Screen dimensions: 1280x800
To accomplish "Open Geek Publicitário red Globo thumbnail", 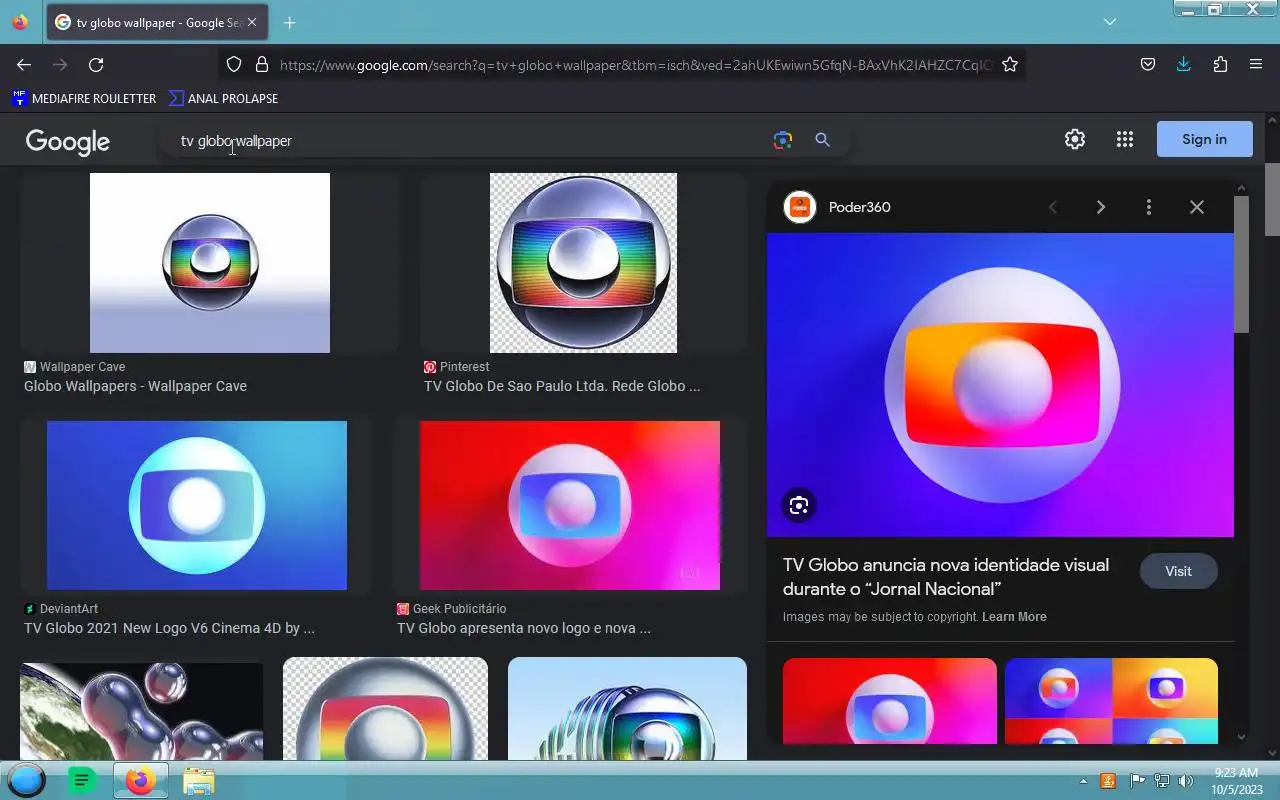I will [x=570, y=505].
